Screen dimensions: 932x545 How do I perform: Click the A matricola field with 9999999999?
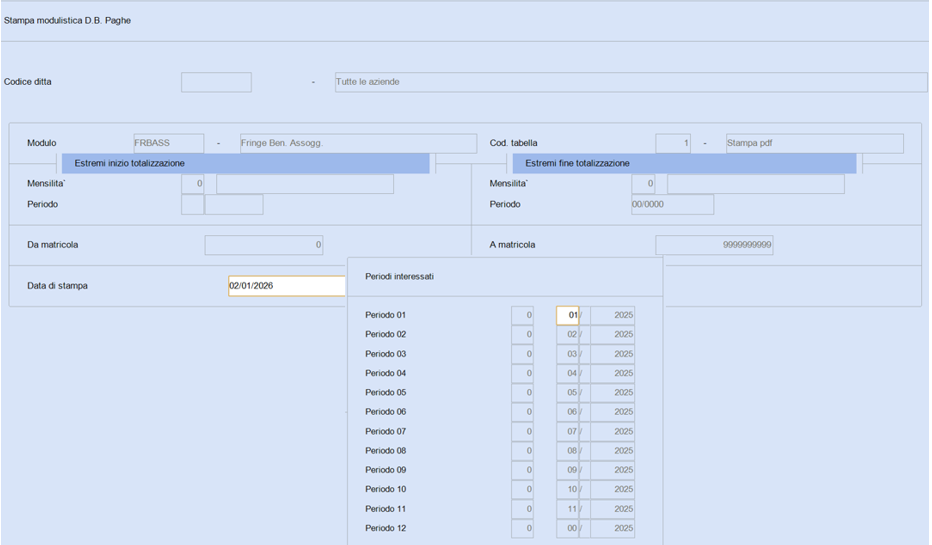714,245
